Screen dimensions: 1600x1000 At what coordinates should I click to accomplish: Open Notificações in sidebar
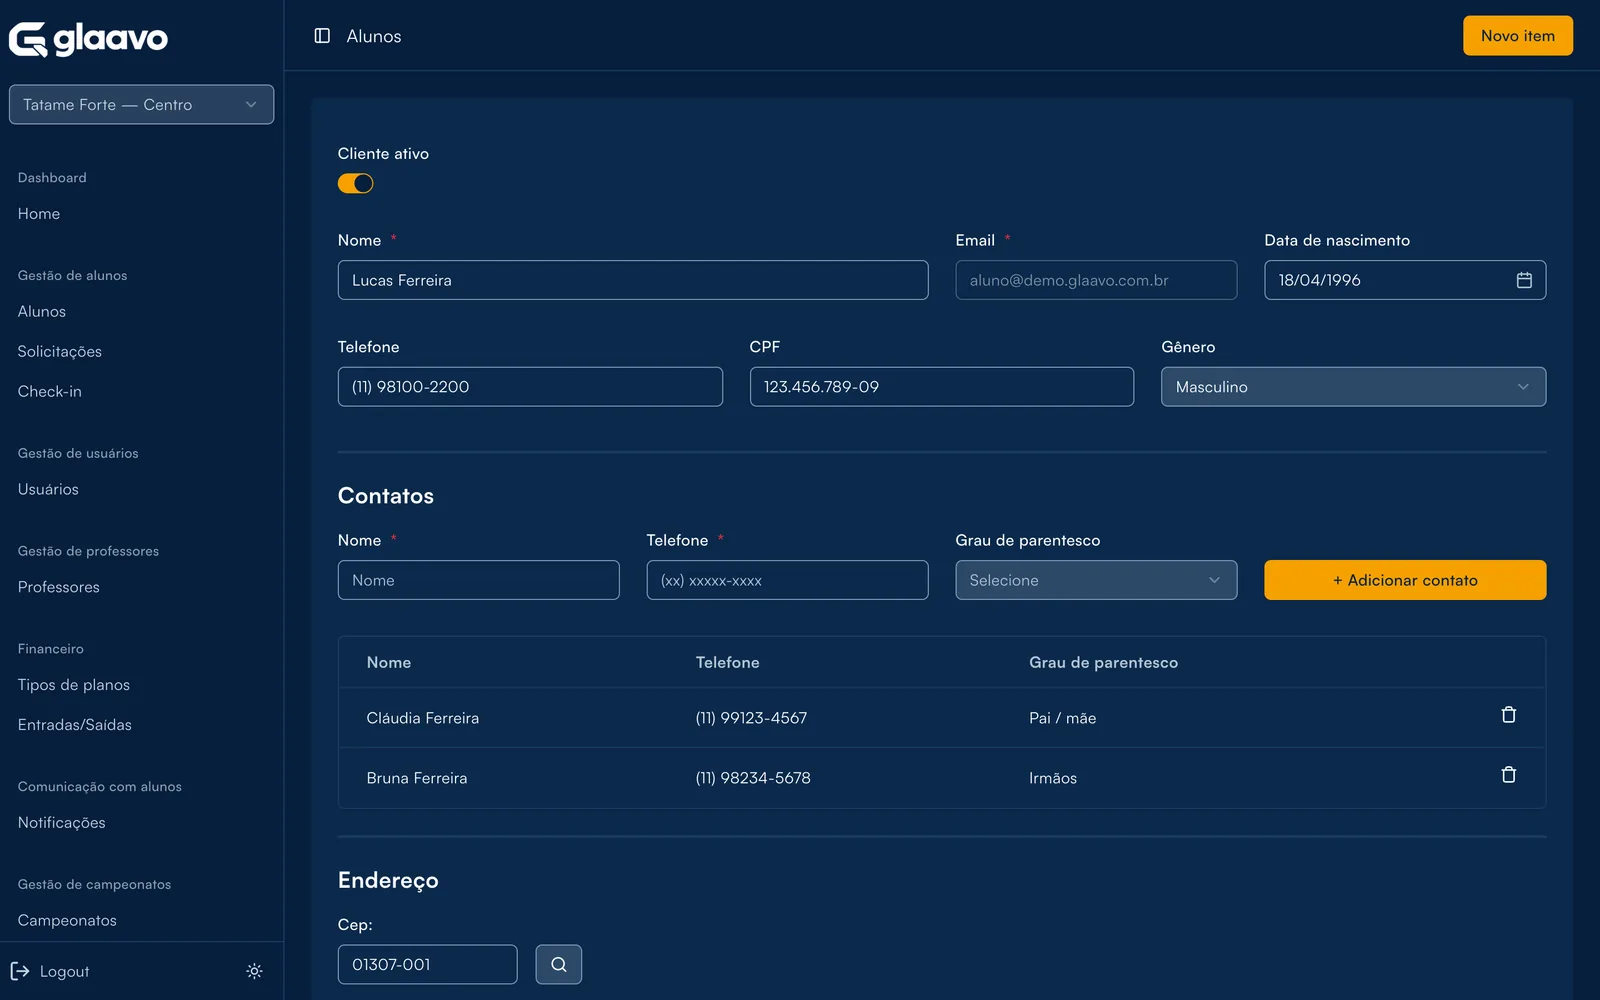[x=62, y=823]
